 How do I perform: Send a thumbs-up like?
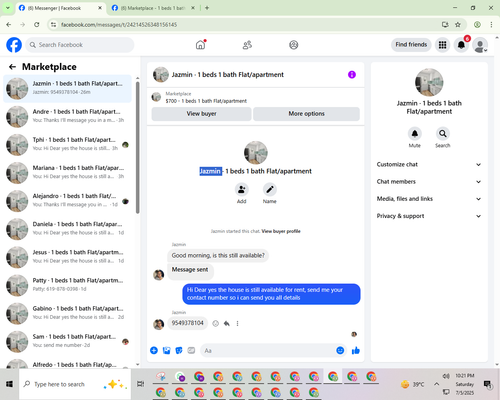(x=356, y=350)
